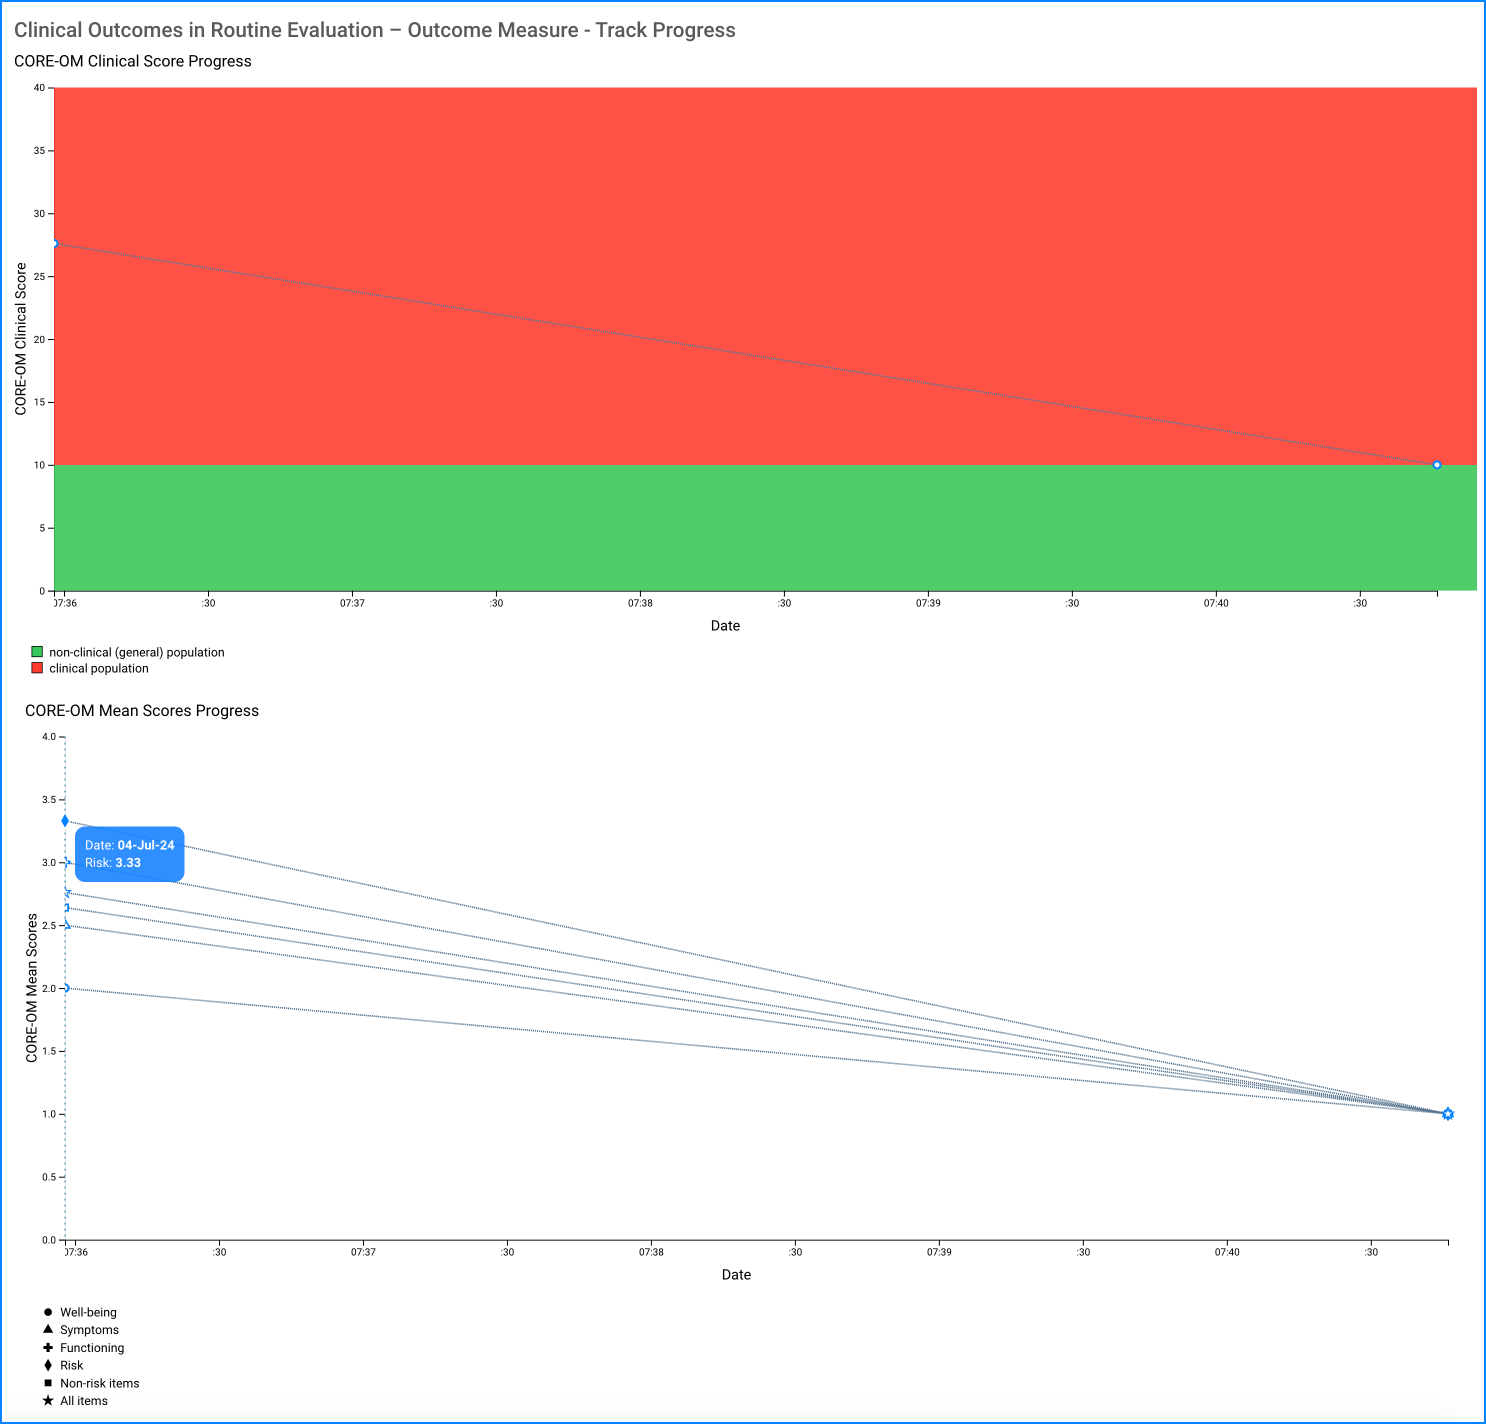Click the '07:38' tick on the clinical chart
The width and height of the screenshot is (1486, 1424).
click(640, 604)
